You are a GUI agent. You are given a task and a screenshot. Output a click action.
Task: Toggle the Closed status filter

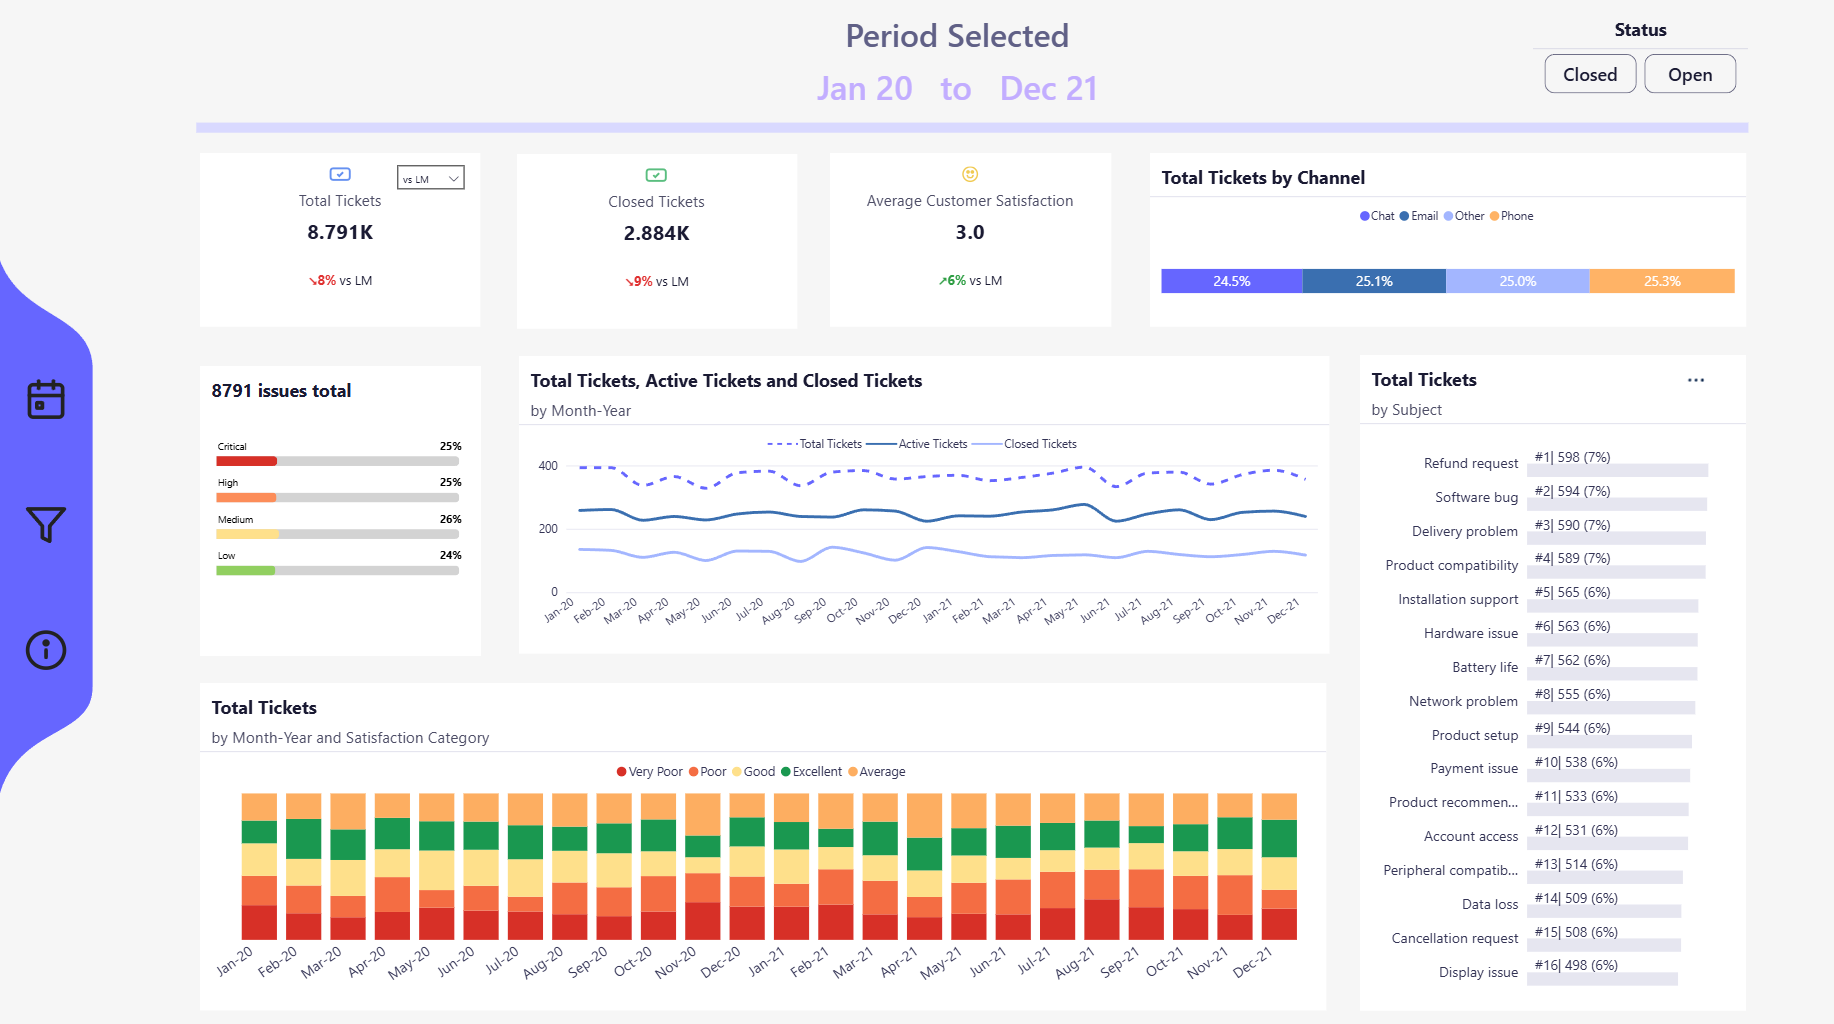(x=1589, y=75)
